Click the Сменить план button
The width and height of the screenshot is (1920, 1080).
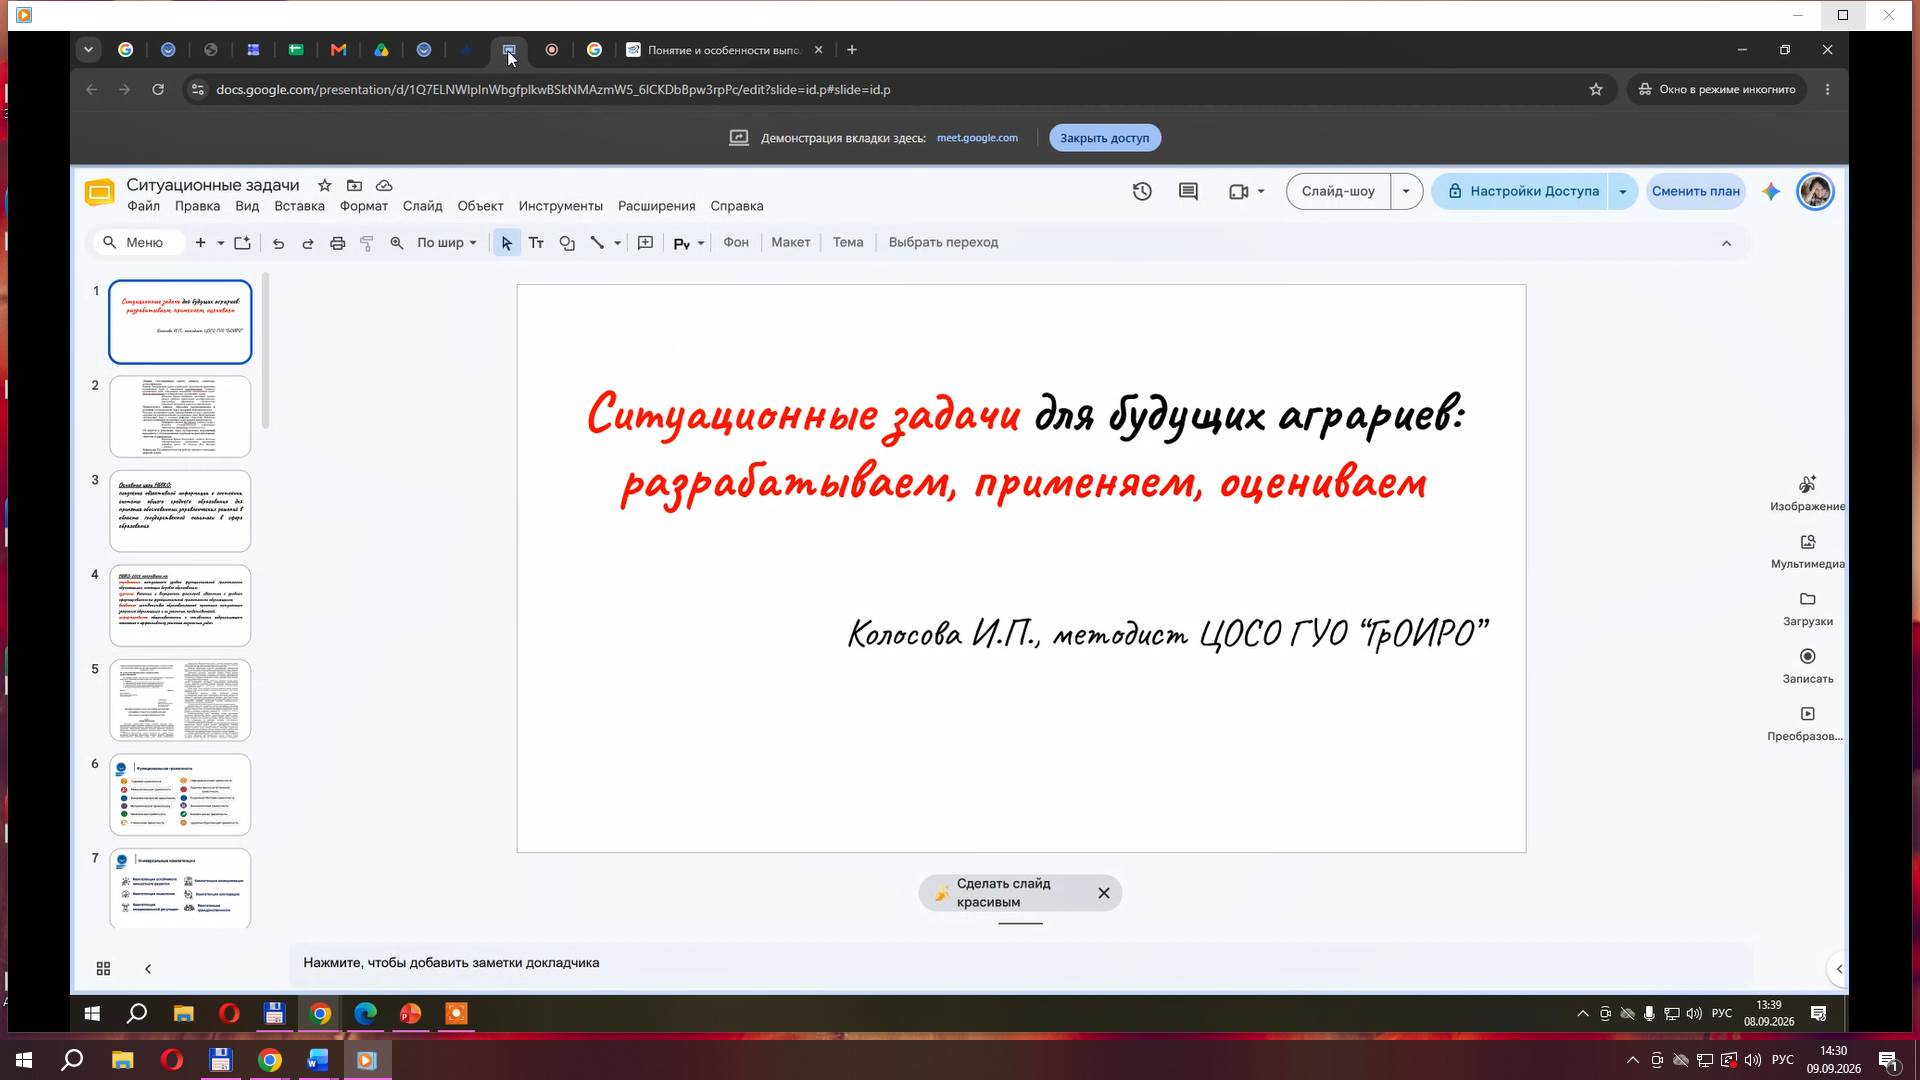coord(1695,191)
